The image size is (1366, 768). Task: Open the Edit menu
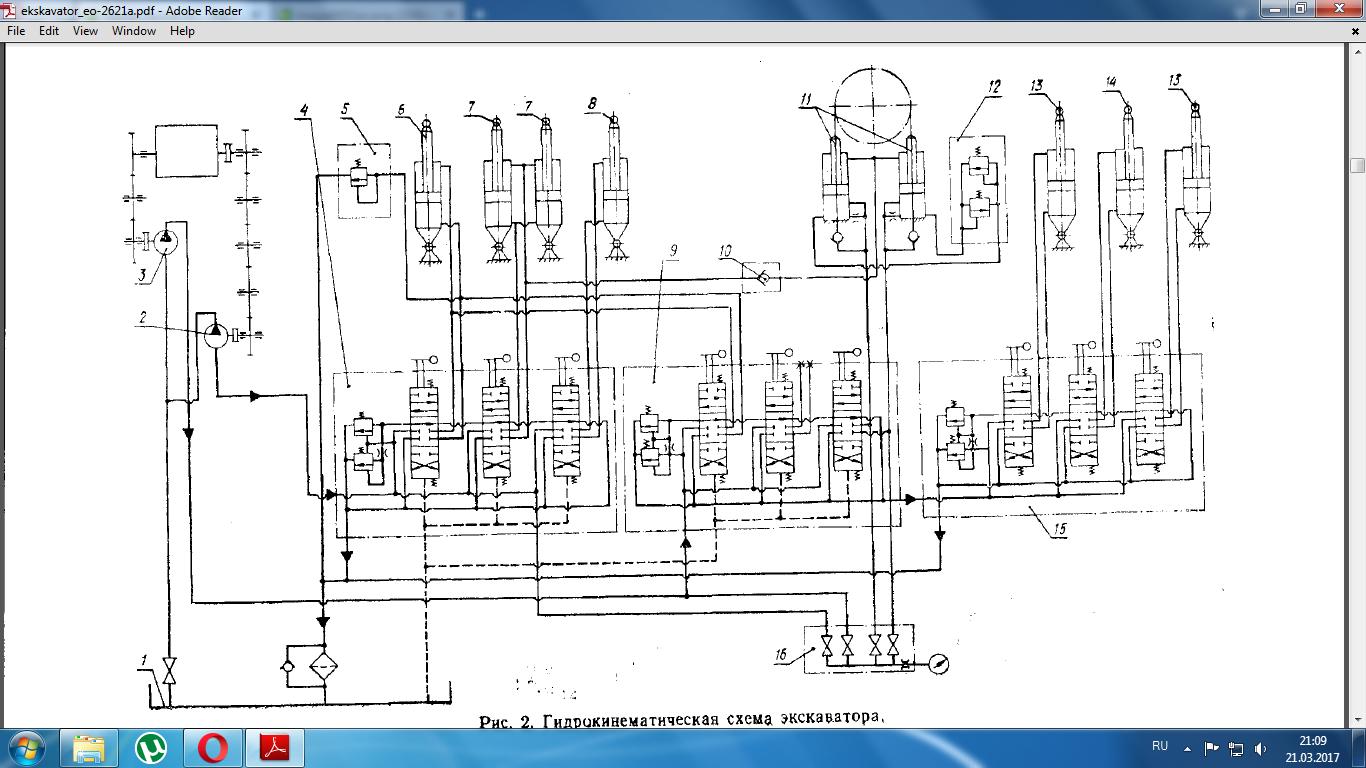(49, 31)
